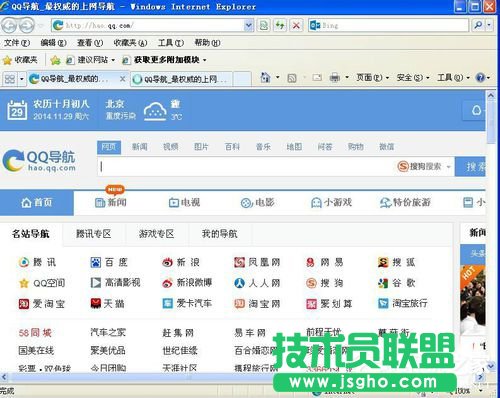
Task: Select the 地图 search category tab
Action: click(294, 147)
